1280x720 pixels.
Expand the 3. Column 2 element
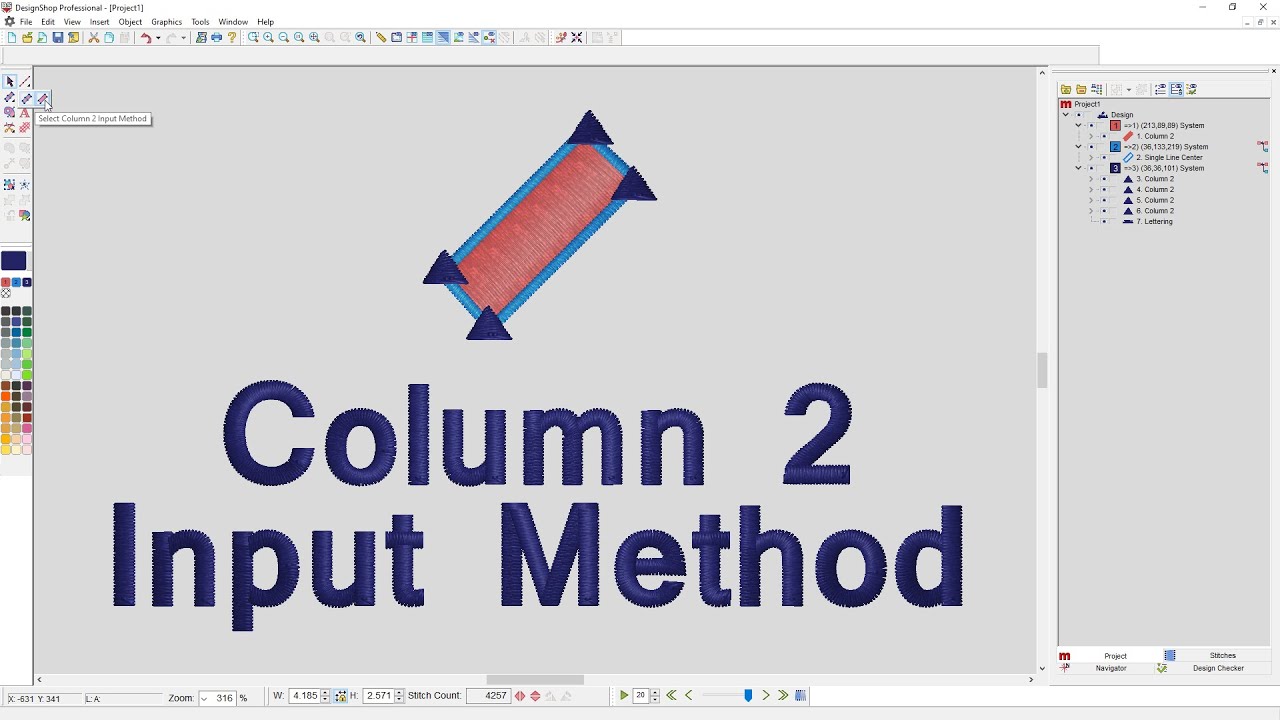click(1091, 179)
